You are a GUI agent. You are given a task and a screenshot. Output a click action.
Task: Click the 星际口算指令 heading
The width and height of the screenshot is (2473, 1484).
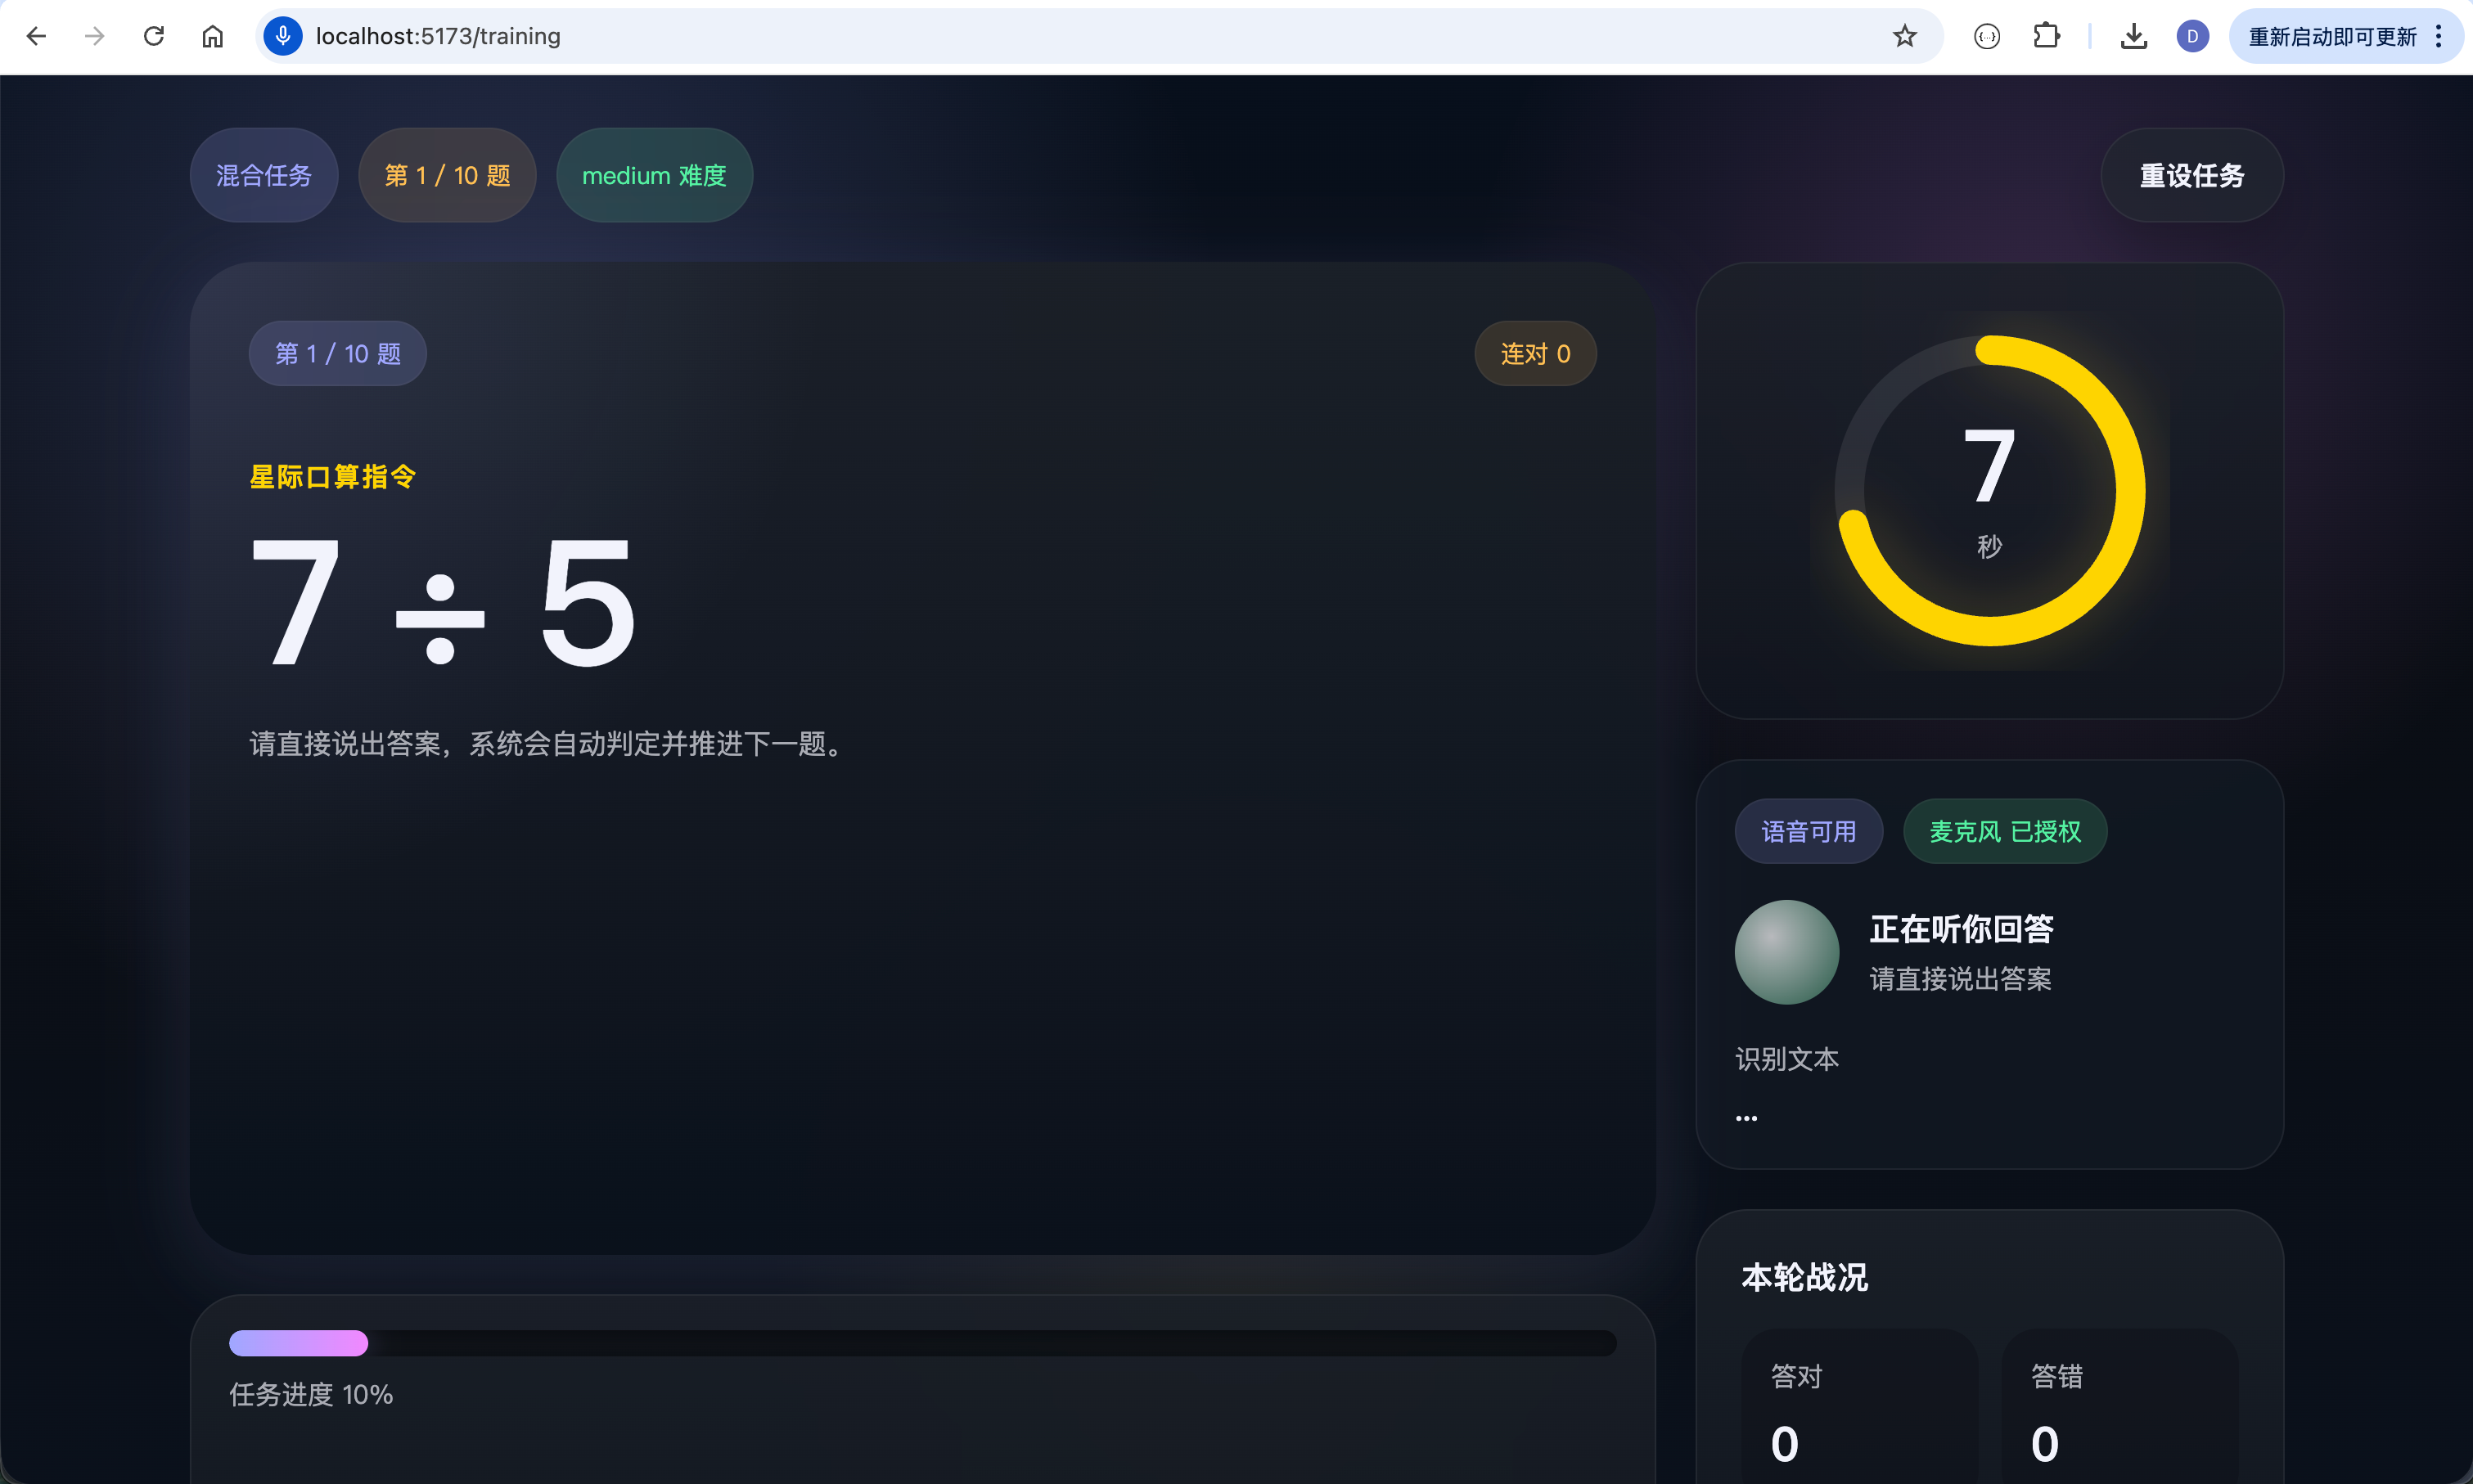click(333, 477)
